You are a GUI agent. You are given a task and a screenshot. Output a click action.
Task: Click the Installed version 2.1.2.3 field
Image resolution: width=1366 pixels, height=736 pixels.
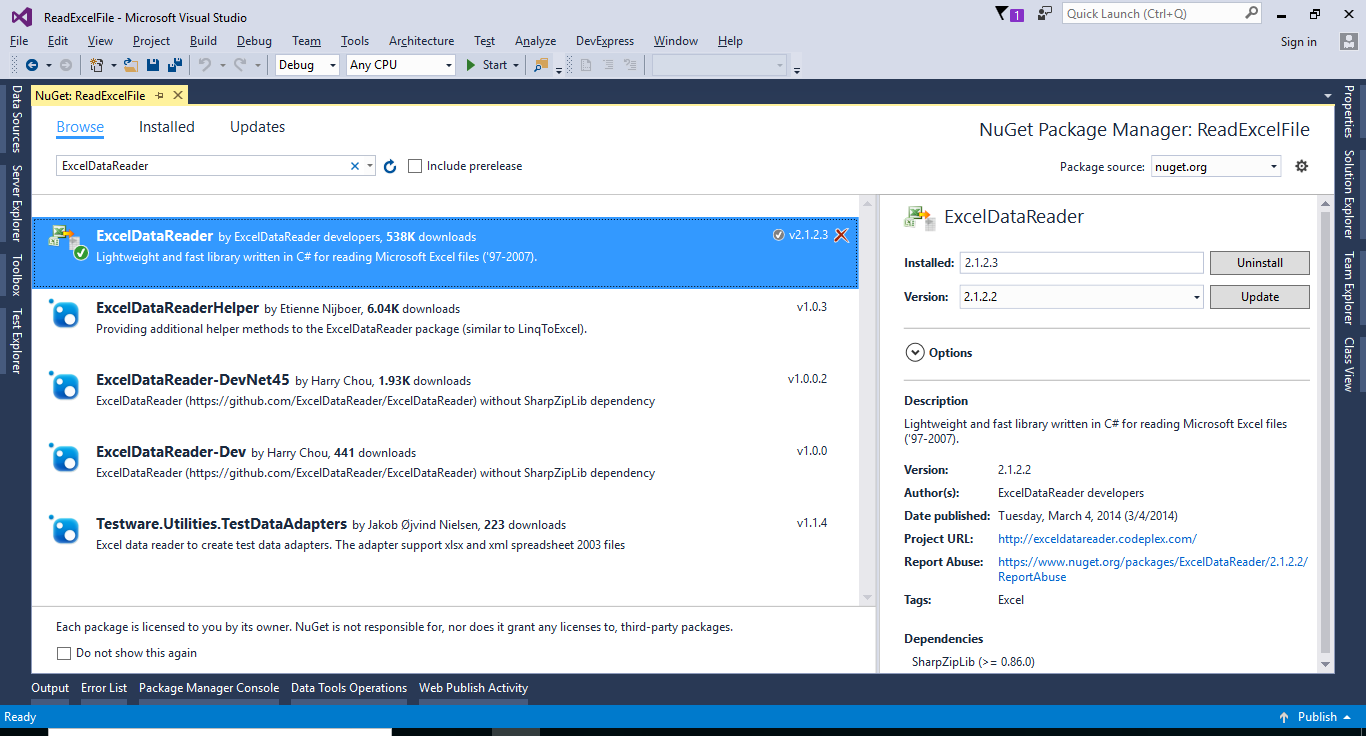point(1082,263)
